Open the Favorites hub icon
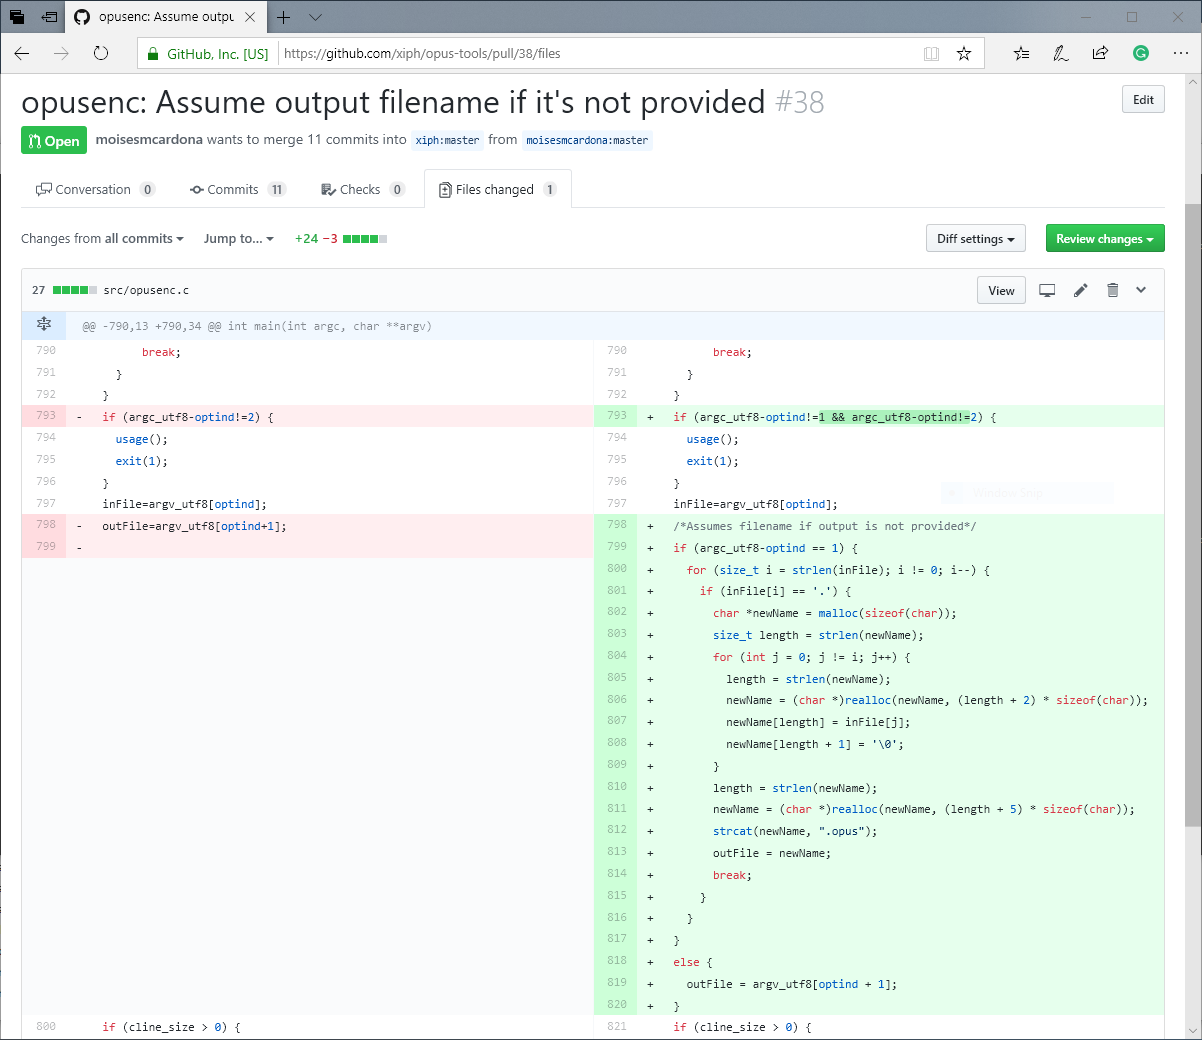 (x=1021, y=53)
